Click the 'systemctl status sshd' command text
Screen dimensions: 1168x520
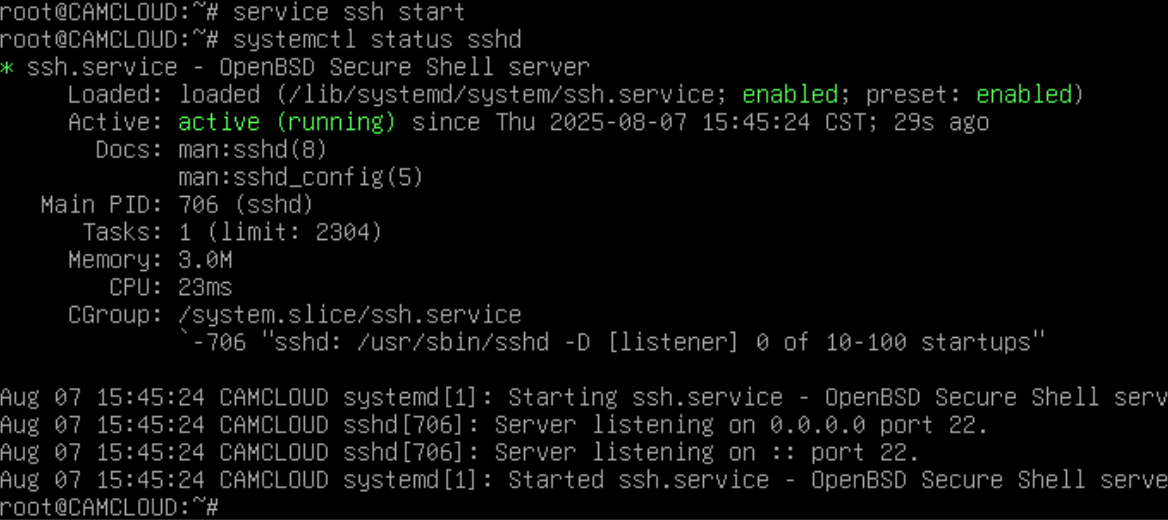pos(377,39)
